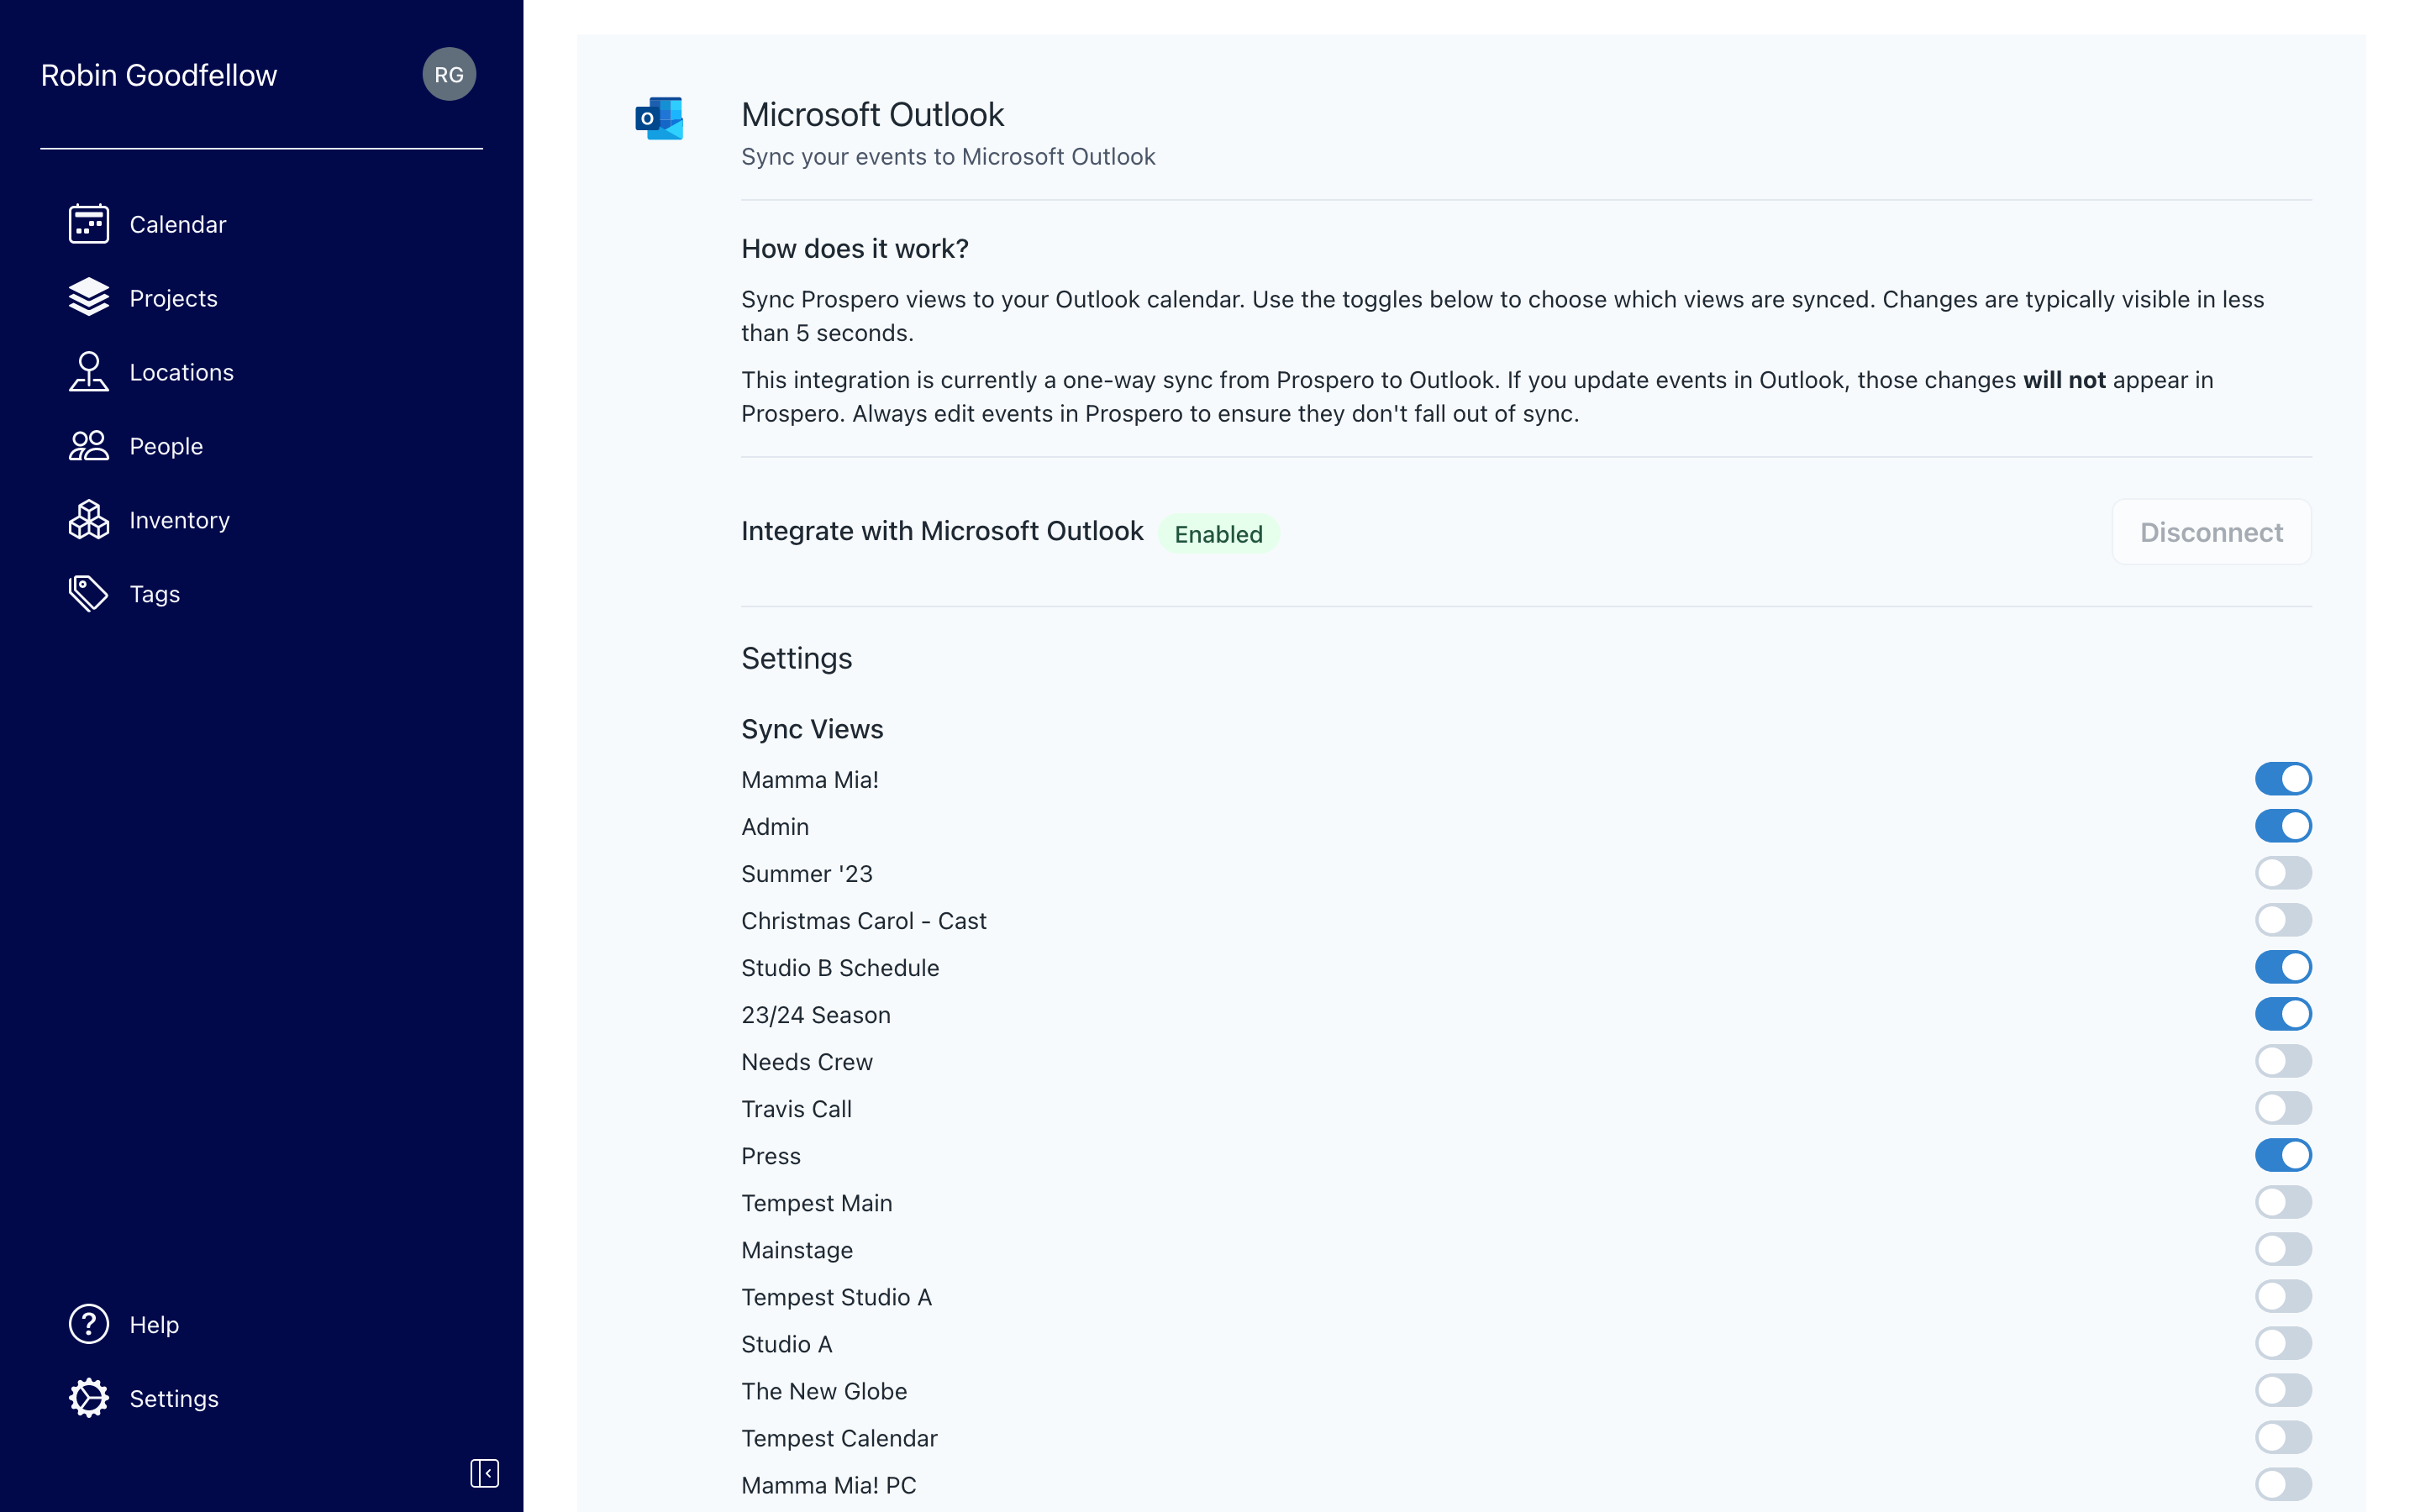Click the Enabled status badge

pyautogui.click(x=1217, y=534)
